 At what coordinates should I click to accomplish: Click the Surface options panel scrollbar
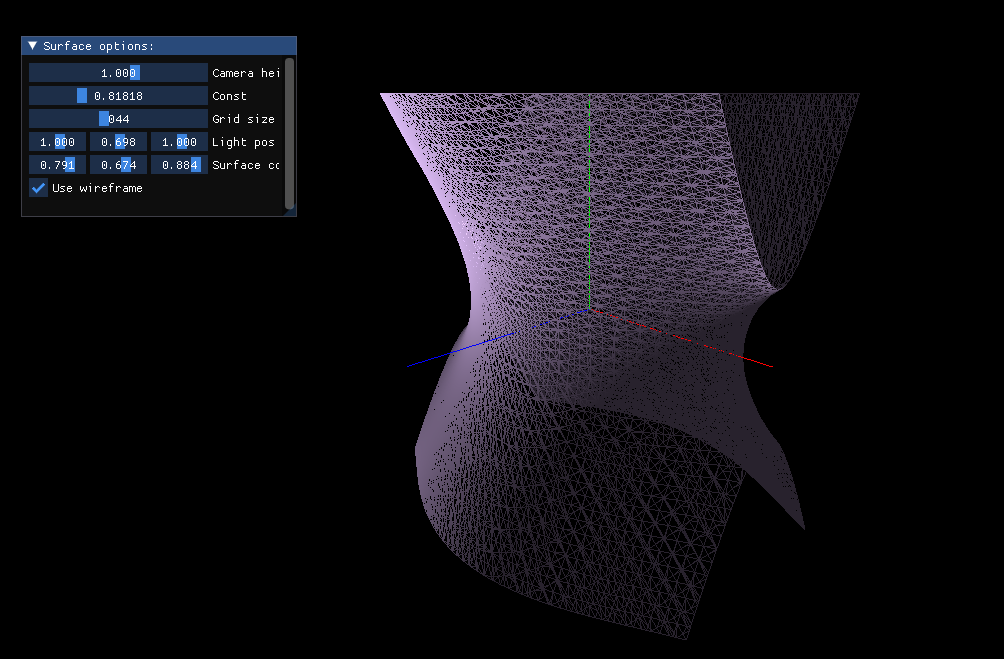tap(289, 133)
